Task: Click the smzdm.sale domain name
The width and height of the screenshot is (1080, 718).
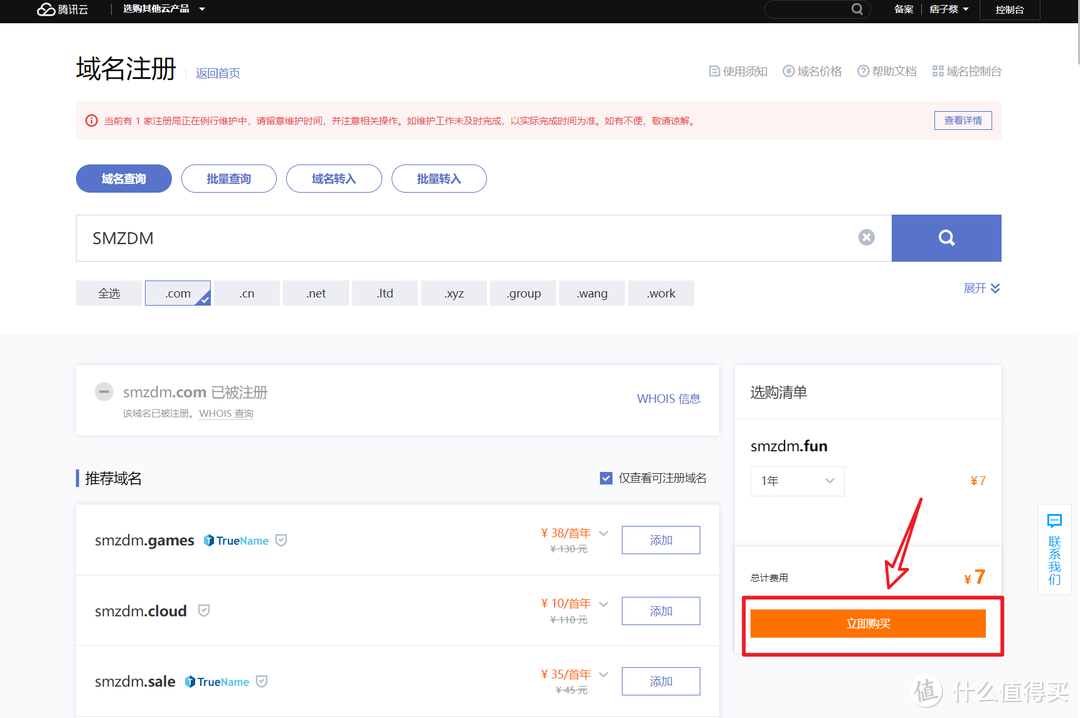Action: [135, 681]
